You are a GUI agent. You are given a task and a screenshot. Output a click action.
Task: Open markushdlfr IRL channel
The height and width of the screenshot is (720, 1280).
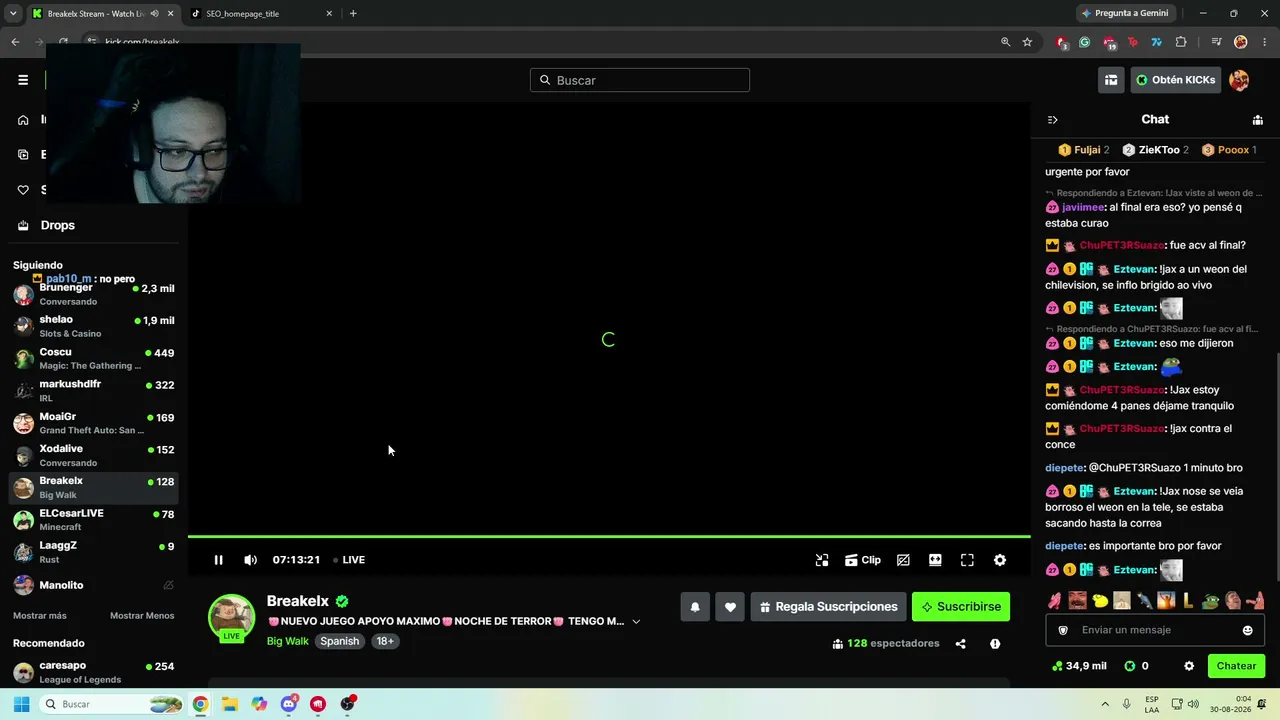[94, 390]
